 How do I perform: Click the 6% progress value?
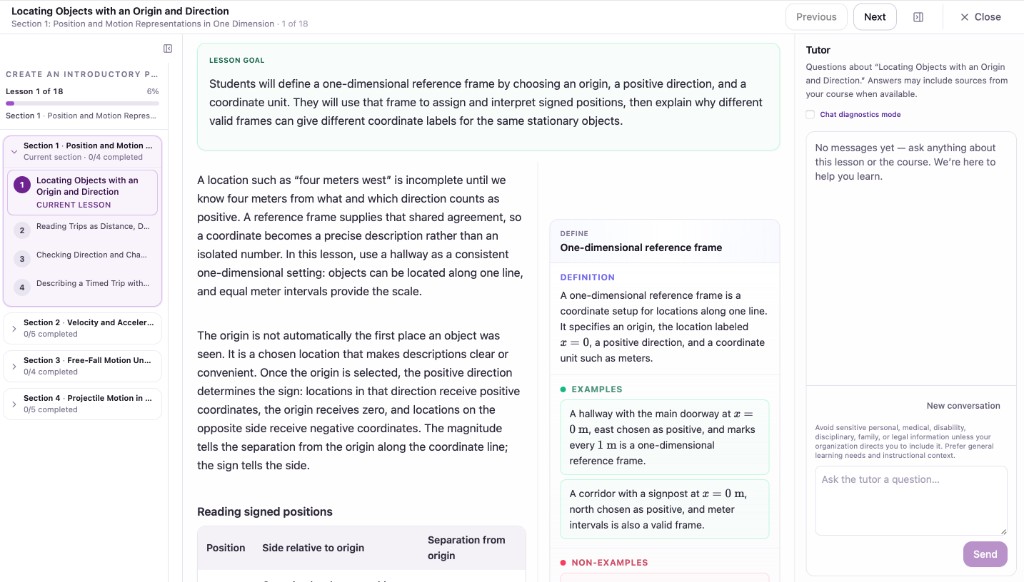(153, 91)
